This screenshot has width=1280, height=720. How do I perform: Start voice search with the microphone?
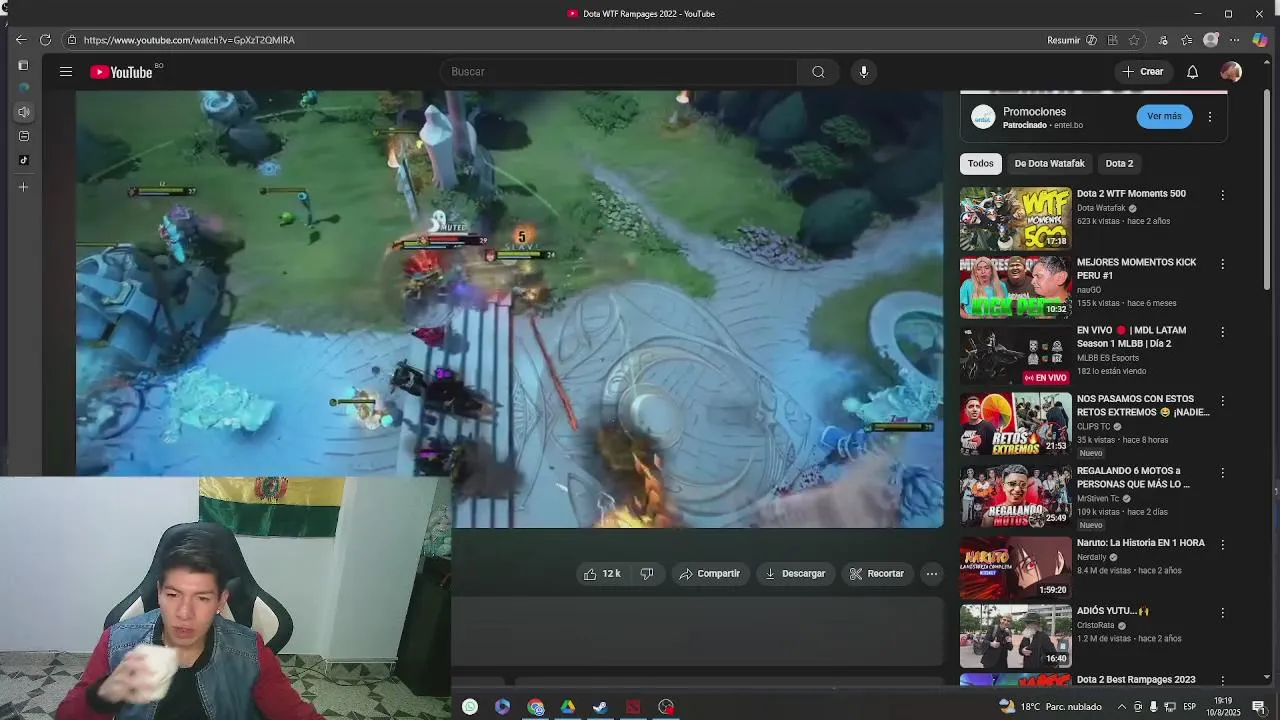point(864,72)
